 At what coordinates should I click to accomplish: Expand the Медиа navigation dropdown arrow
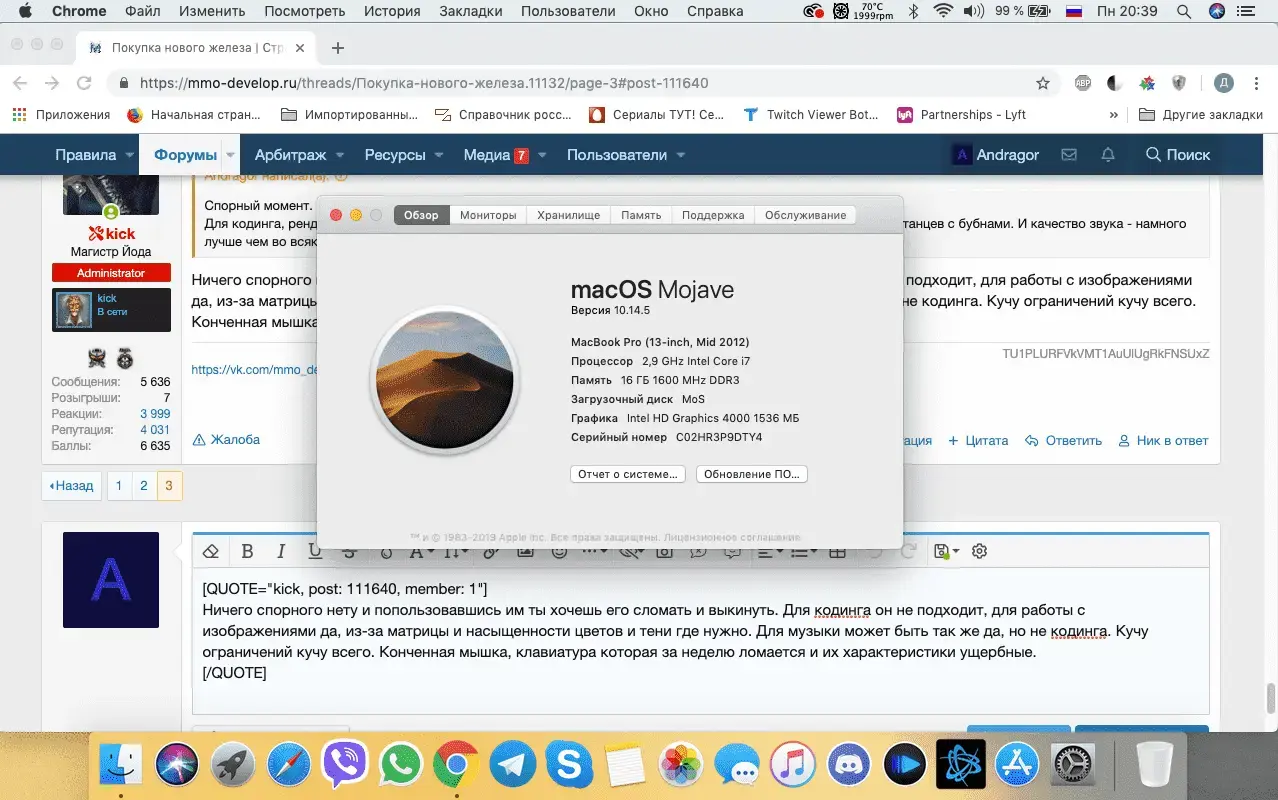tap(542, 155)
